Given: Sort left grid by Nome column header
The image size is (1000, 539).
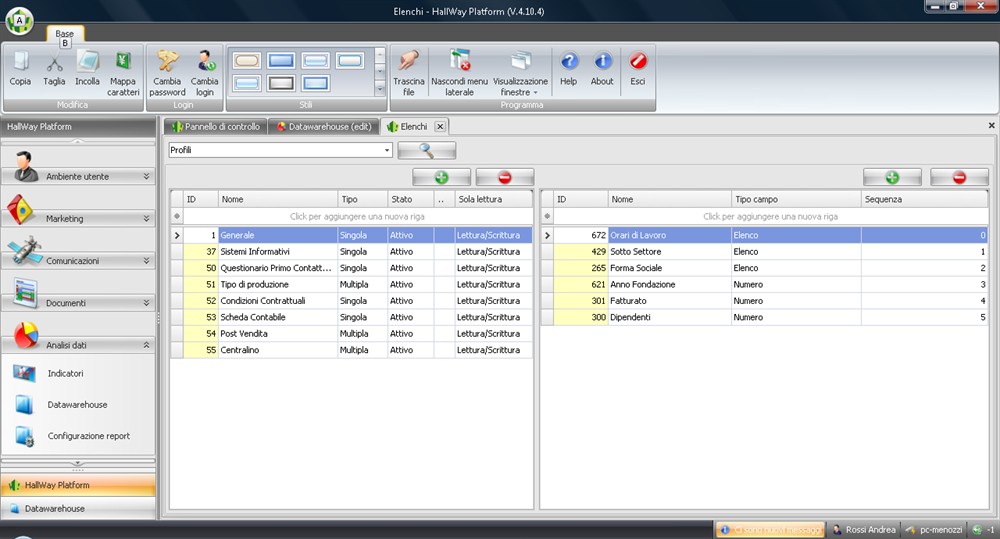Looking at the screenshot, I should [x=277, y=199].
